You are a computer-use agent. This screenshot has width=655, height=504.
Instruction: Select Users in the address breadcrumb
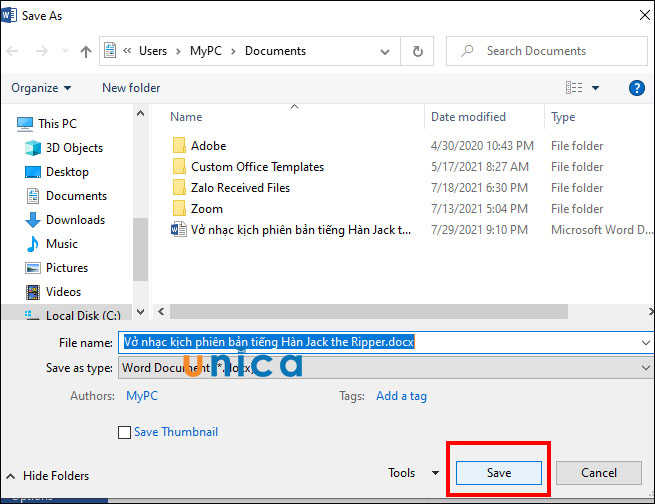pyautogui.click(x=153, y=51)
